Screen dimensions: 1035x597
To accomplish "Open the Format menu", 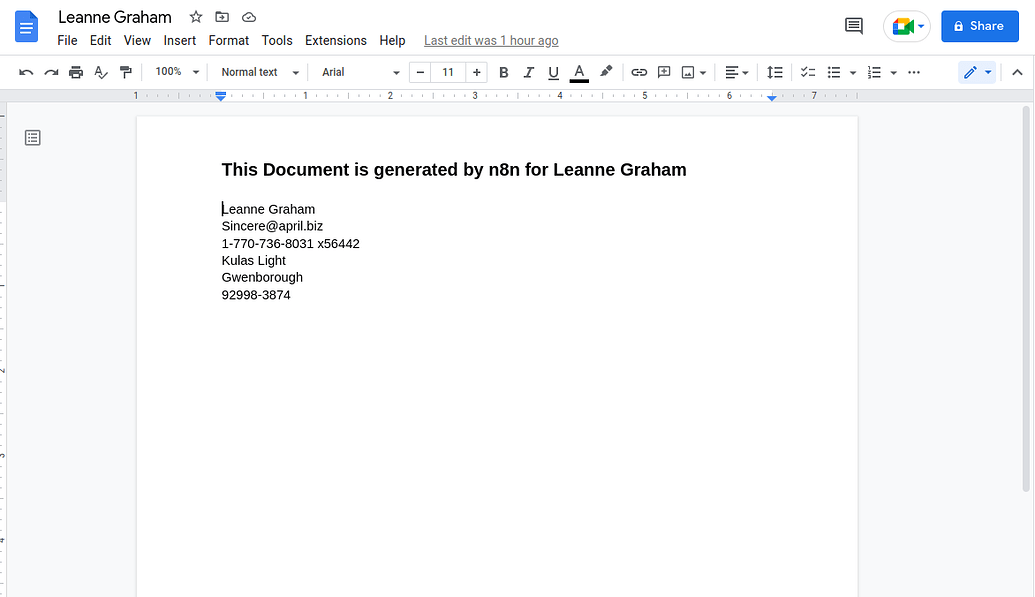I will pyautogui.click(x=228, y=41).
